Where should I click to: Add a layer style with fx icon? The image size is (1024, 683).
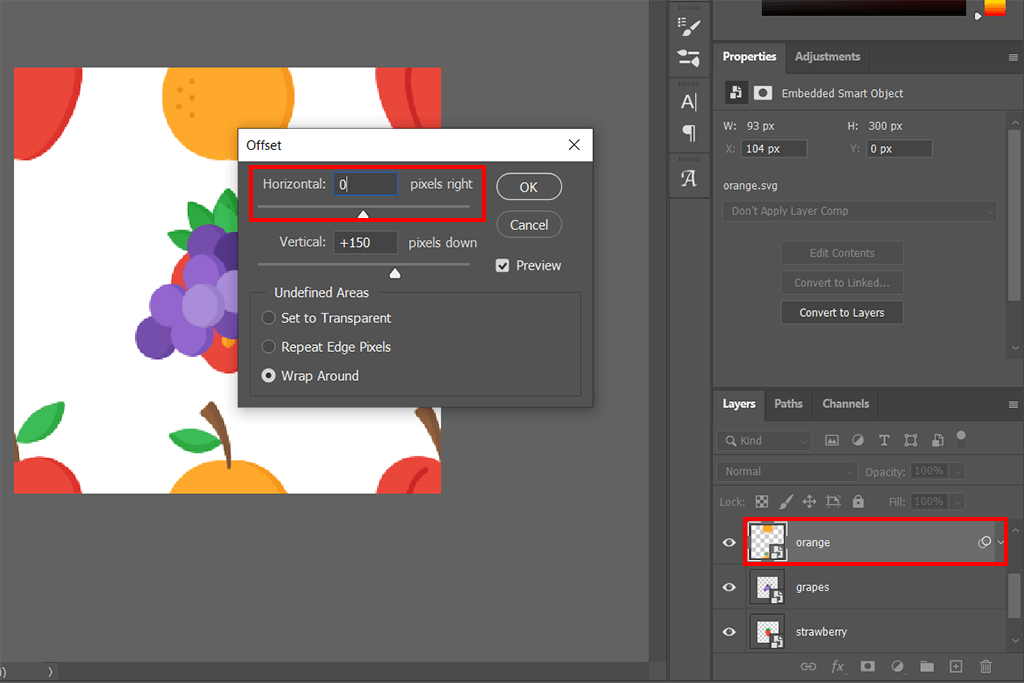pos(837,667)
